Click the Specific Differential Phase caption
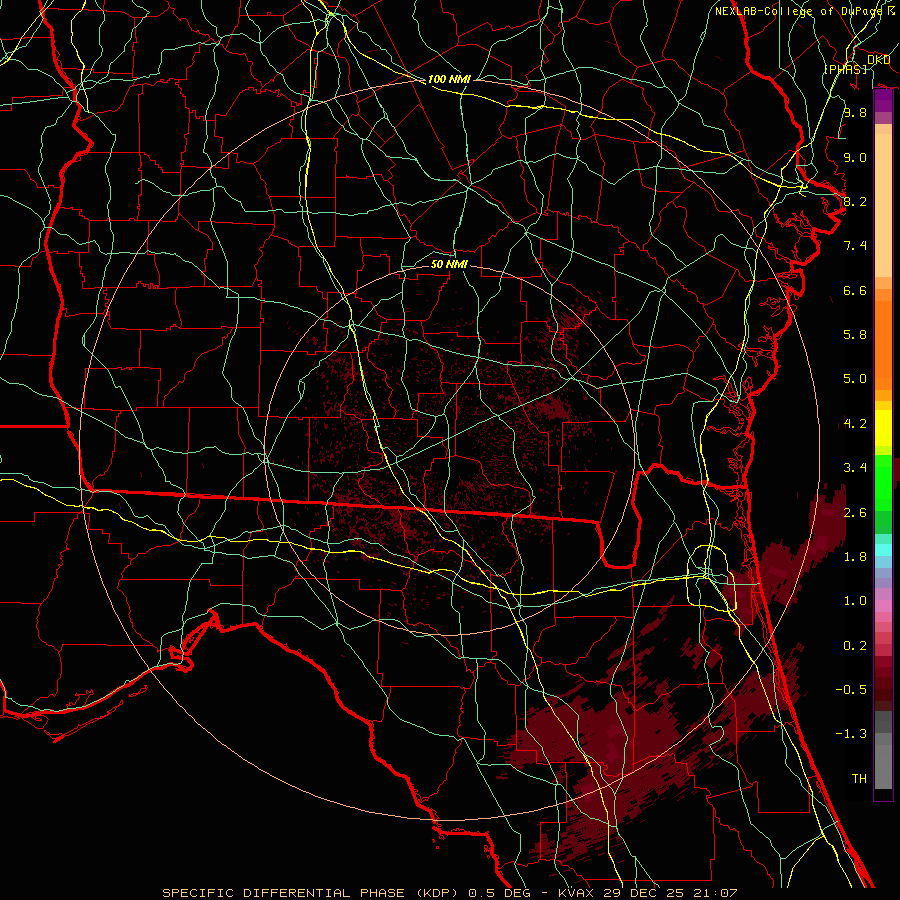 [x=449, y=893]
